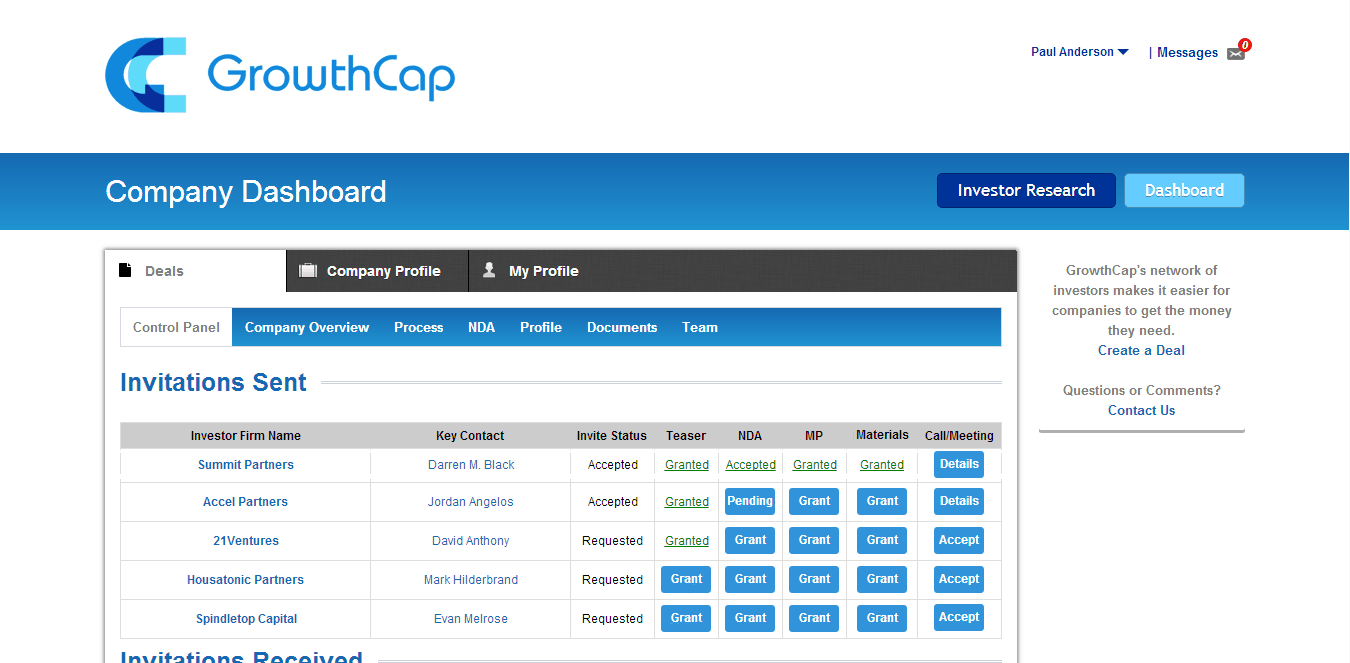
Task: Open key contact Darren M. Black
Action: (x=470, y=465)
